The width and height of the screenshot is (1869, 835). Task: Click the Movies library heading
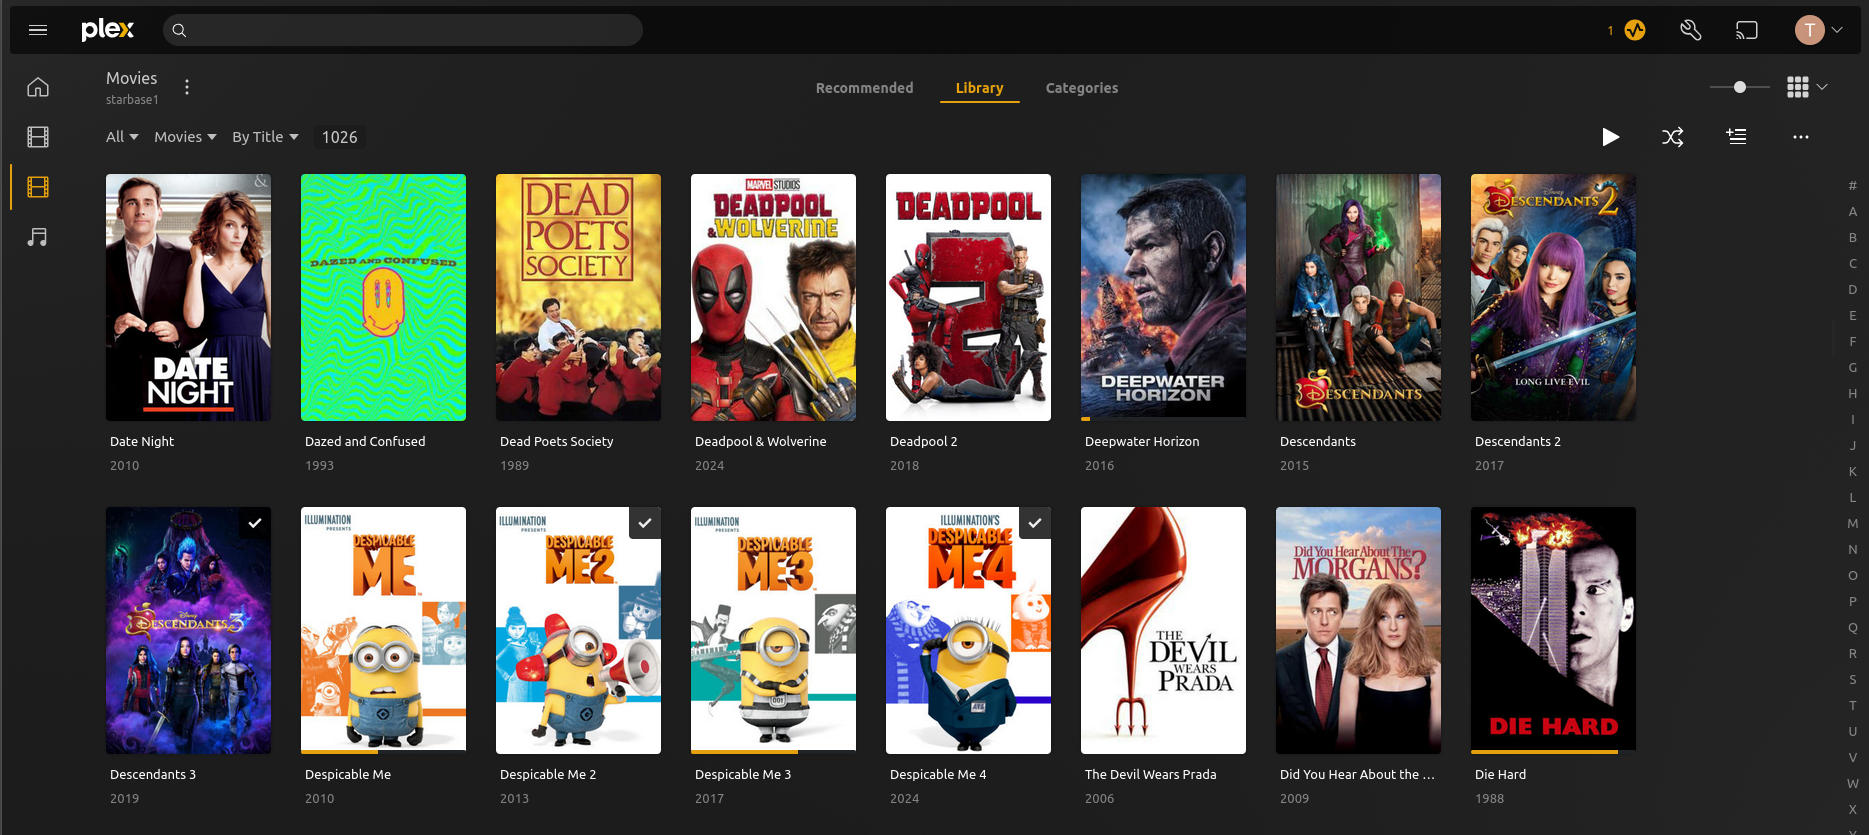131,78
